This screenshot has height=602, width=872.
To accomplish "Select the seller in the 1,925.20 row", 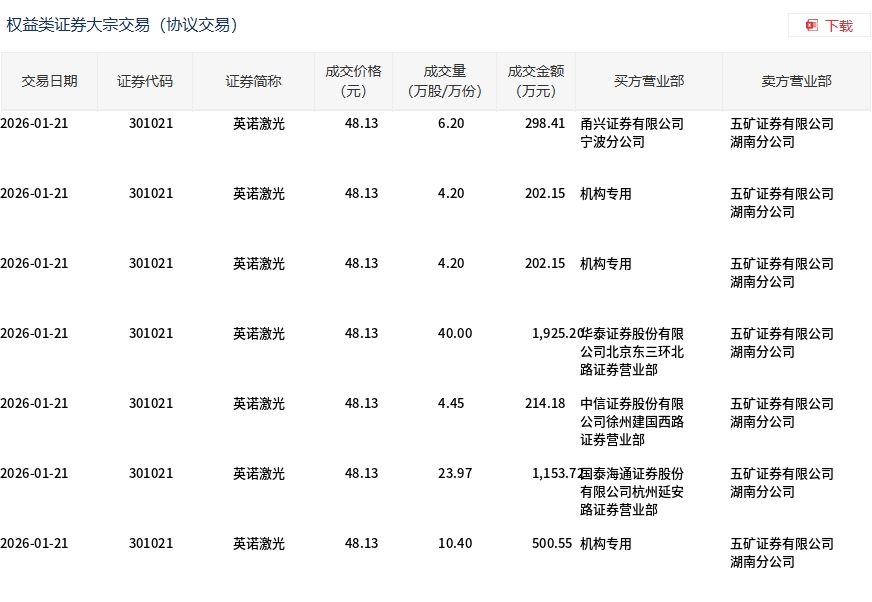I will (782, 342).
